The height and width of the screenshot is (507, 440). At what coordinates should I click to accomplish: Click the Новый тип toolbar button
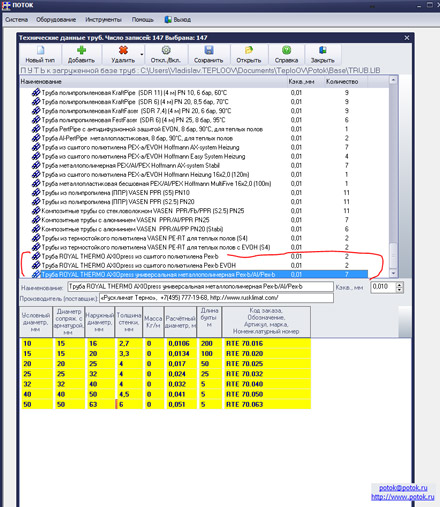(40, 55)
